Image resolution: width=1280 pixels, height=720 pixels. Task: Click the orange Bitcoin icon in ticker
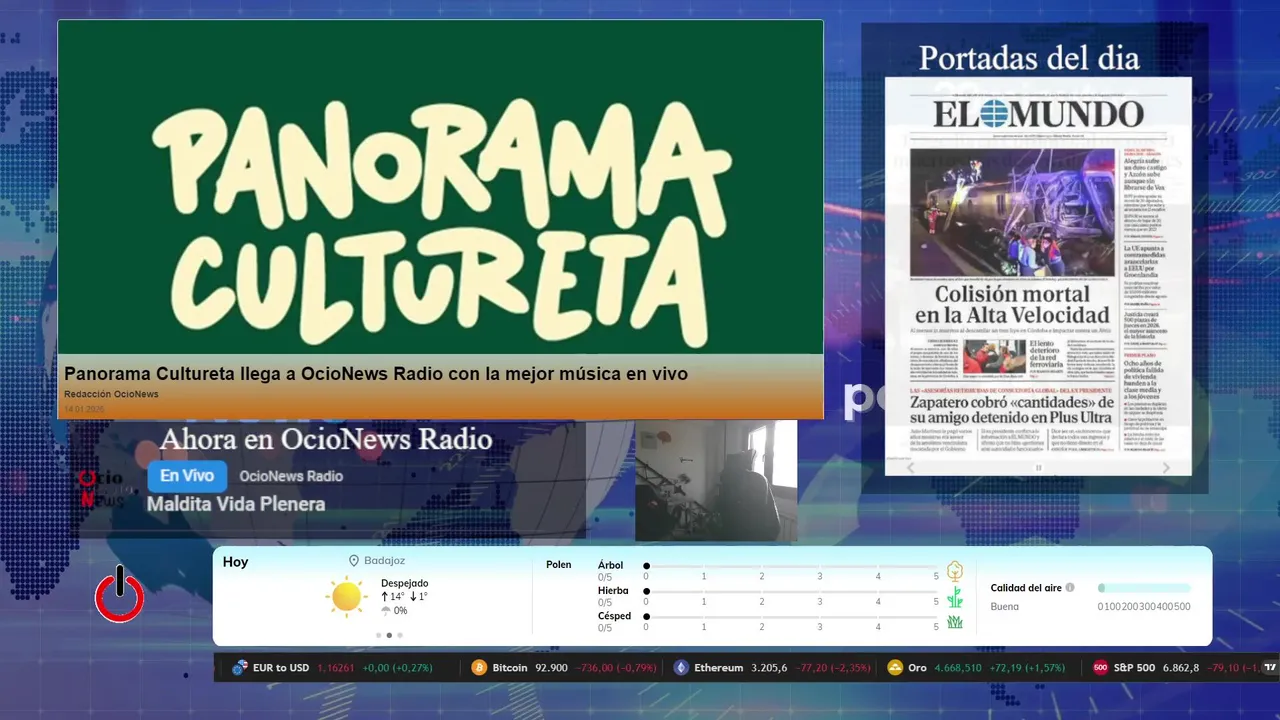tap(479, 668)
